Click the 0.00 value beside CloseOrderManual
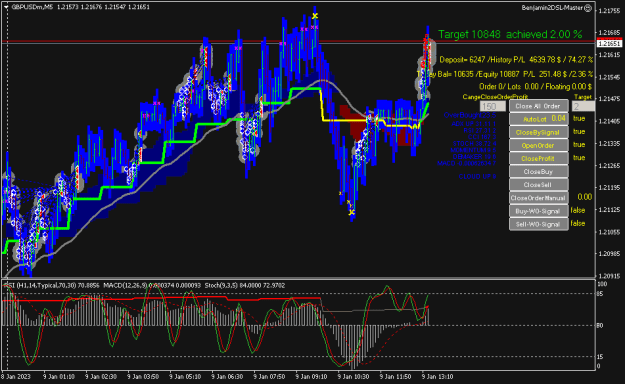The height and width of the screenshot is (384, 625). pos(584,197)
